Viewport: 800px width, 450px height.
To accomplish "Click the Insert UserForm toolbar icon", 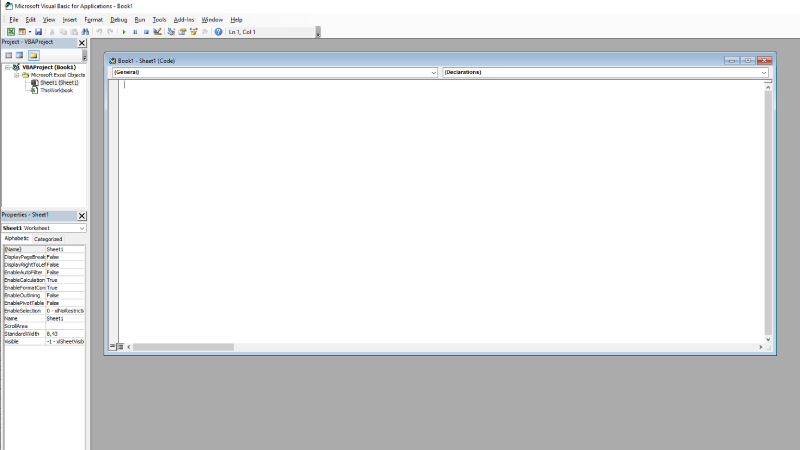I will point(22,32).
